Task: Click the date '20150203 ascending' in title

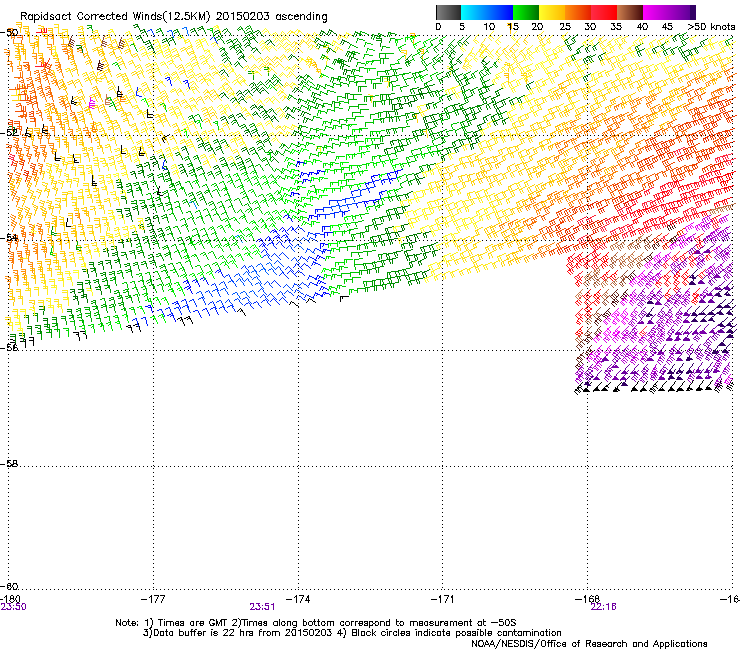Action: [x=271, y=17]
